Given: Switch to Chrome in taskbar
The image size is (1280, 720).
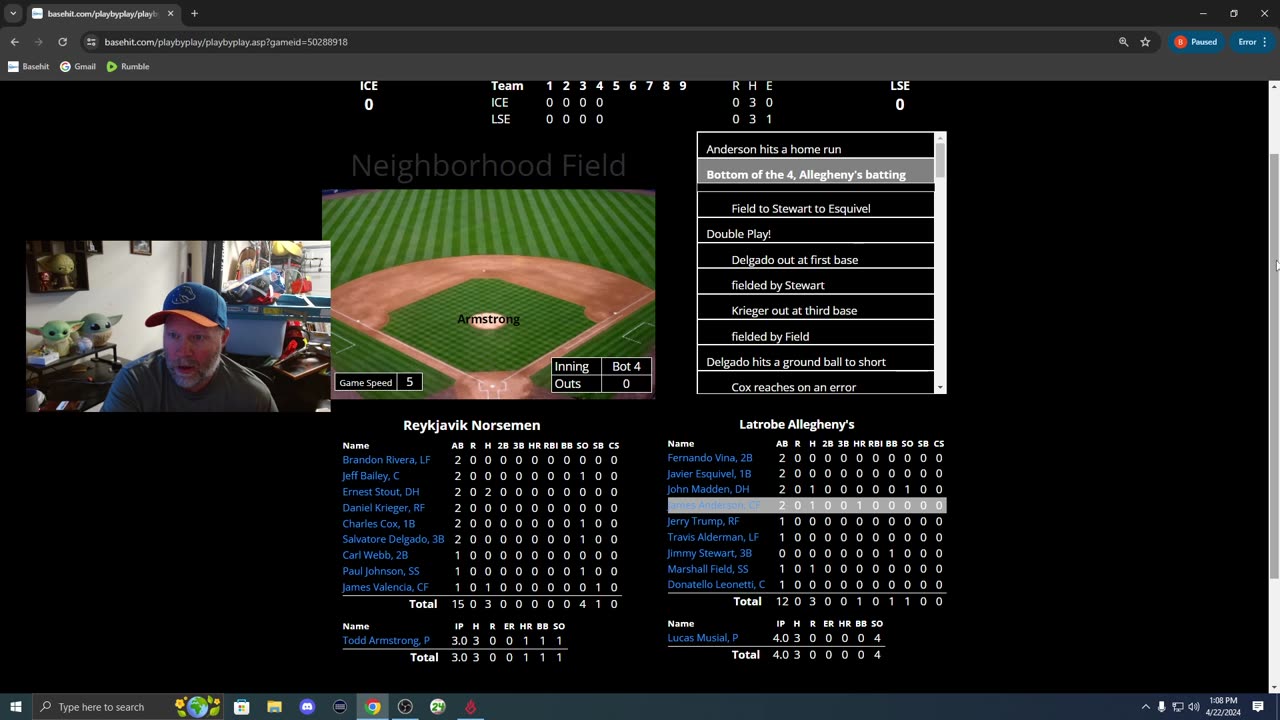Looking at the screenshot, I should 372,707.
